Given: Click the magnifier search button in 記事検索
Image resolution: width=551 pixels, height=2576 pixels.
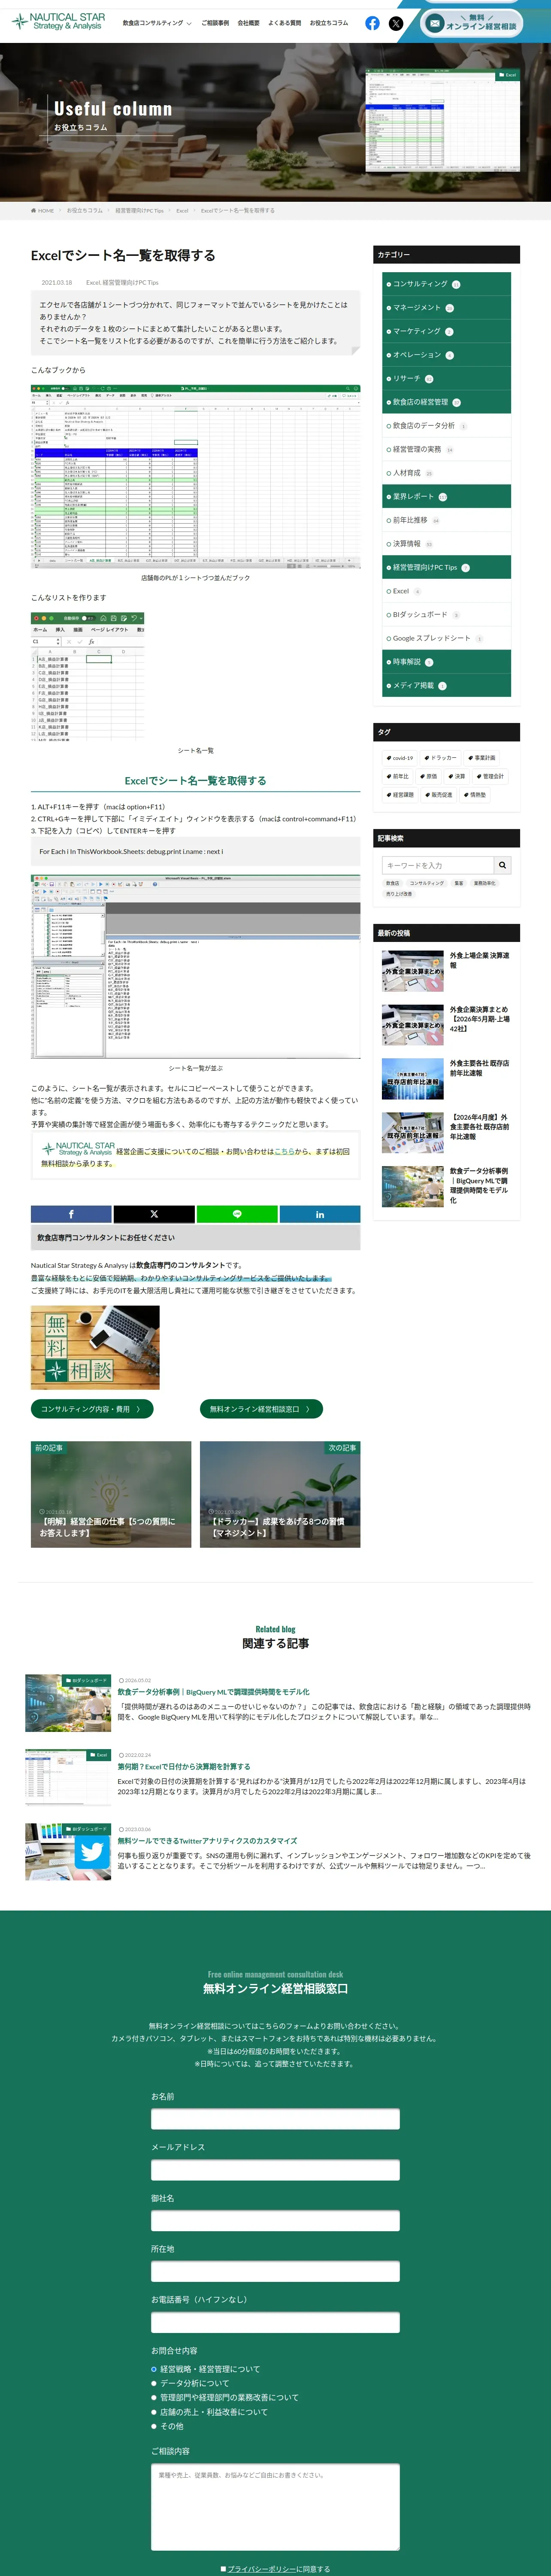Looking at the screenshot, I should click(x=503, y=865).
